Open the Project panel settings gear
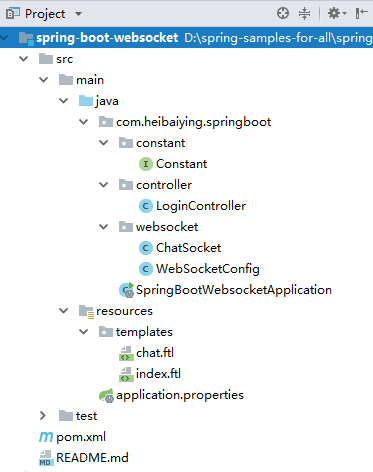Screen dimensions: 373x472 (337, 13)
